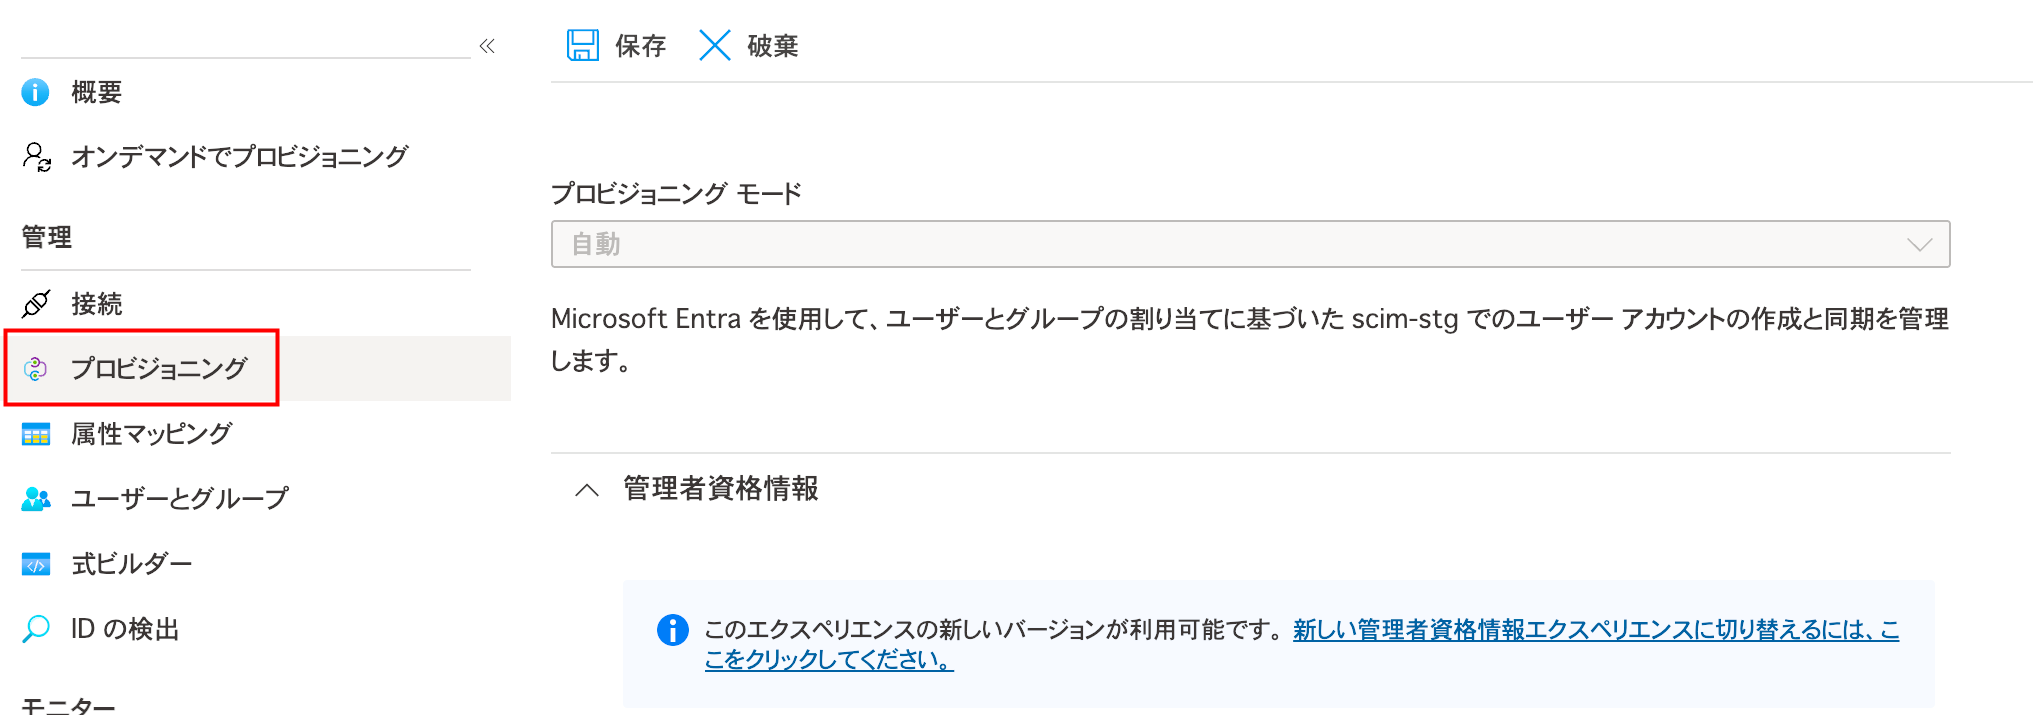The height and width of the screenshot is (715, 2033).
Task: Click the discard X icon
Action: pos(714,45)
